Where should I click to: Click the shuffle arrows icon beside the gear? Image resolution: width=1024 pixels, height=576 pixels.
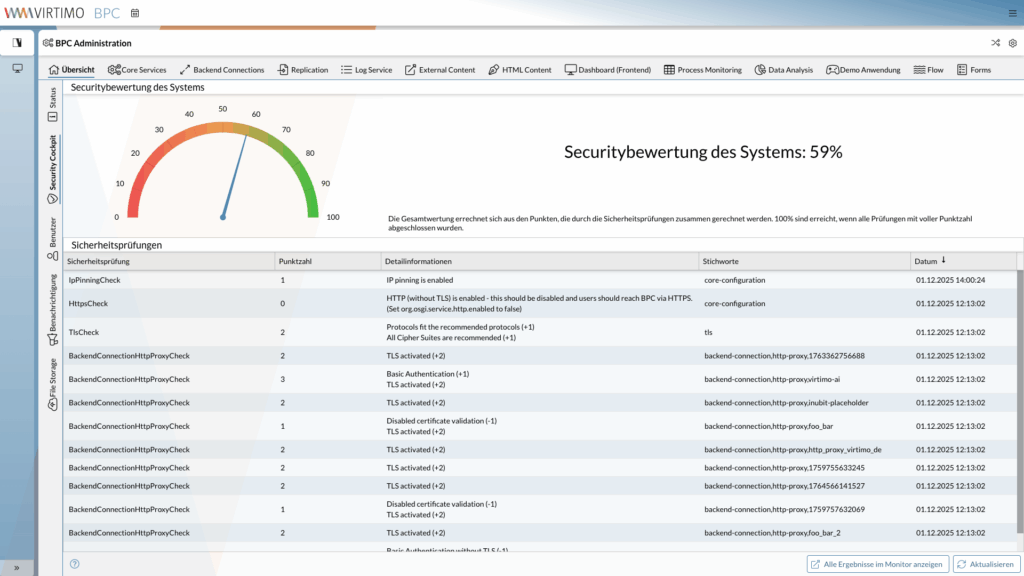[995, 43]
